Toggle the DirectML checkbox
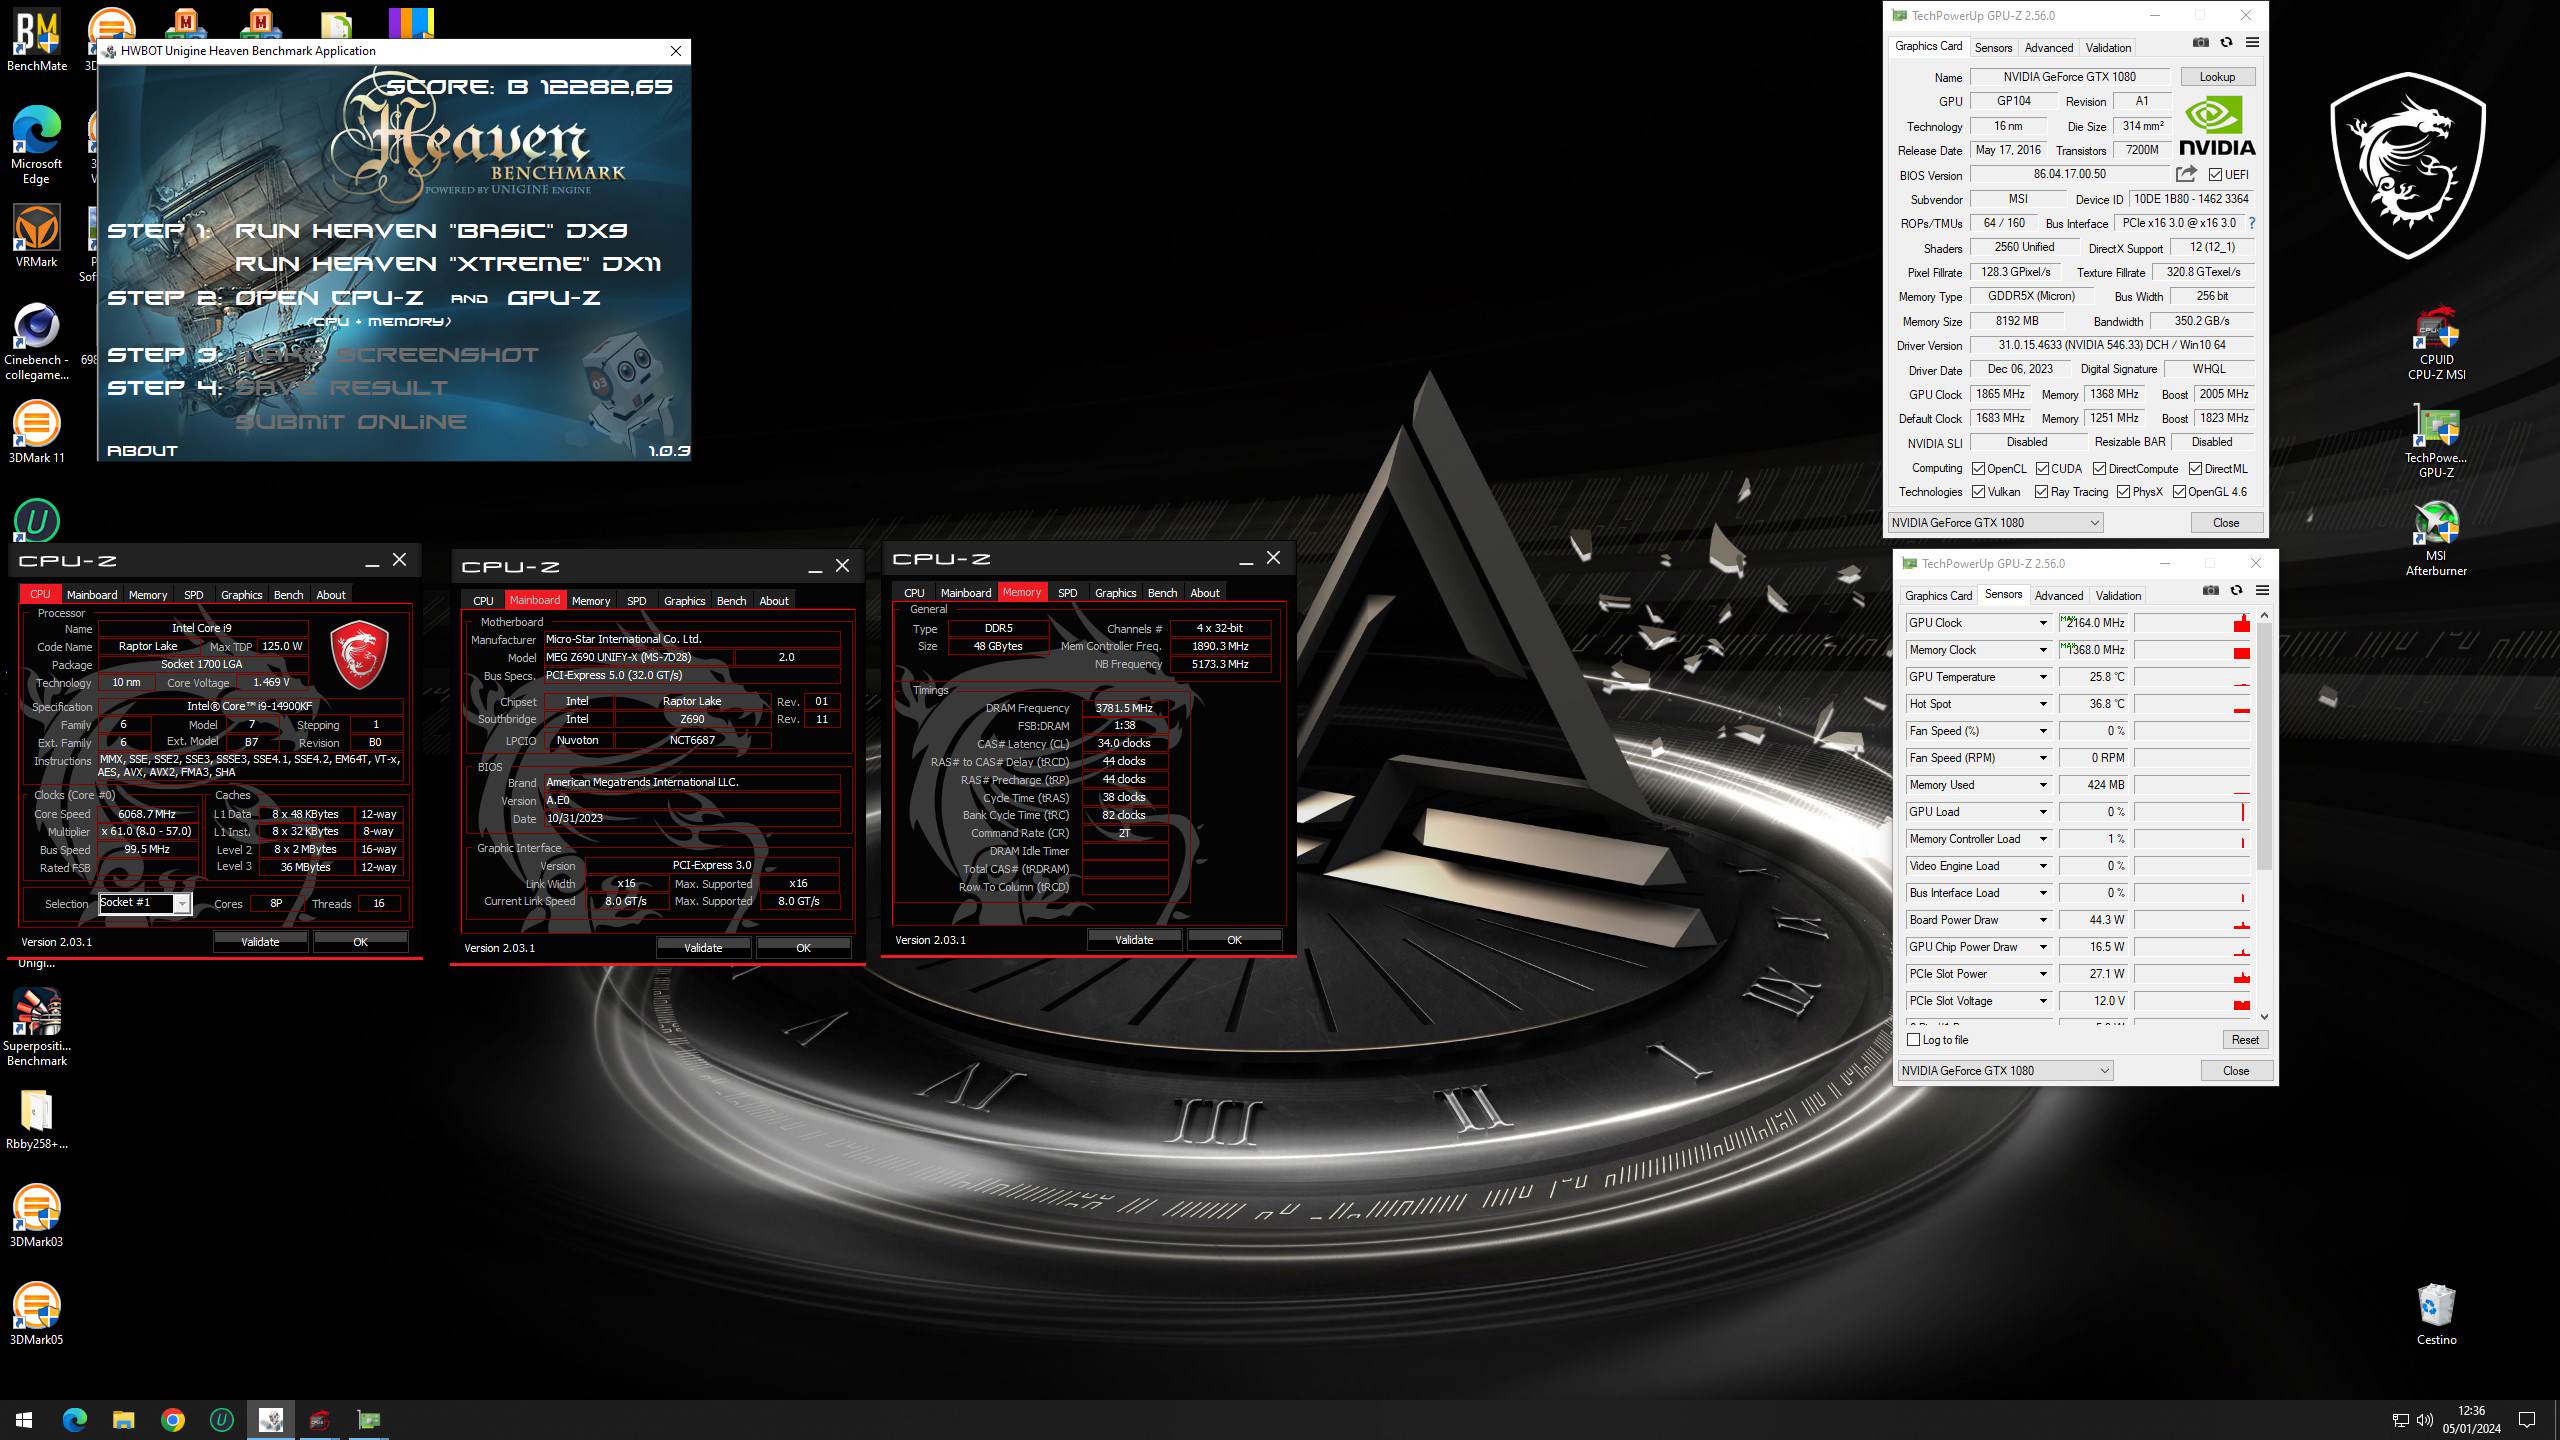The width and height of the screenshot is (2560, 1440). click(x=2195, y=468)
